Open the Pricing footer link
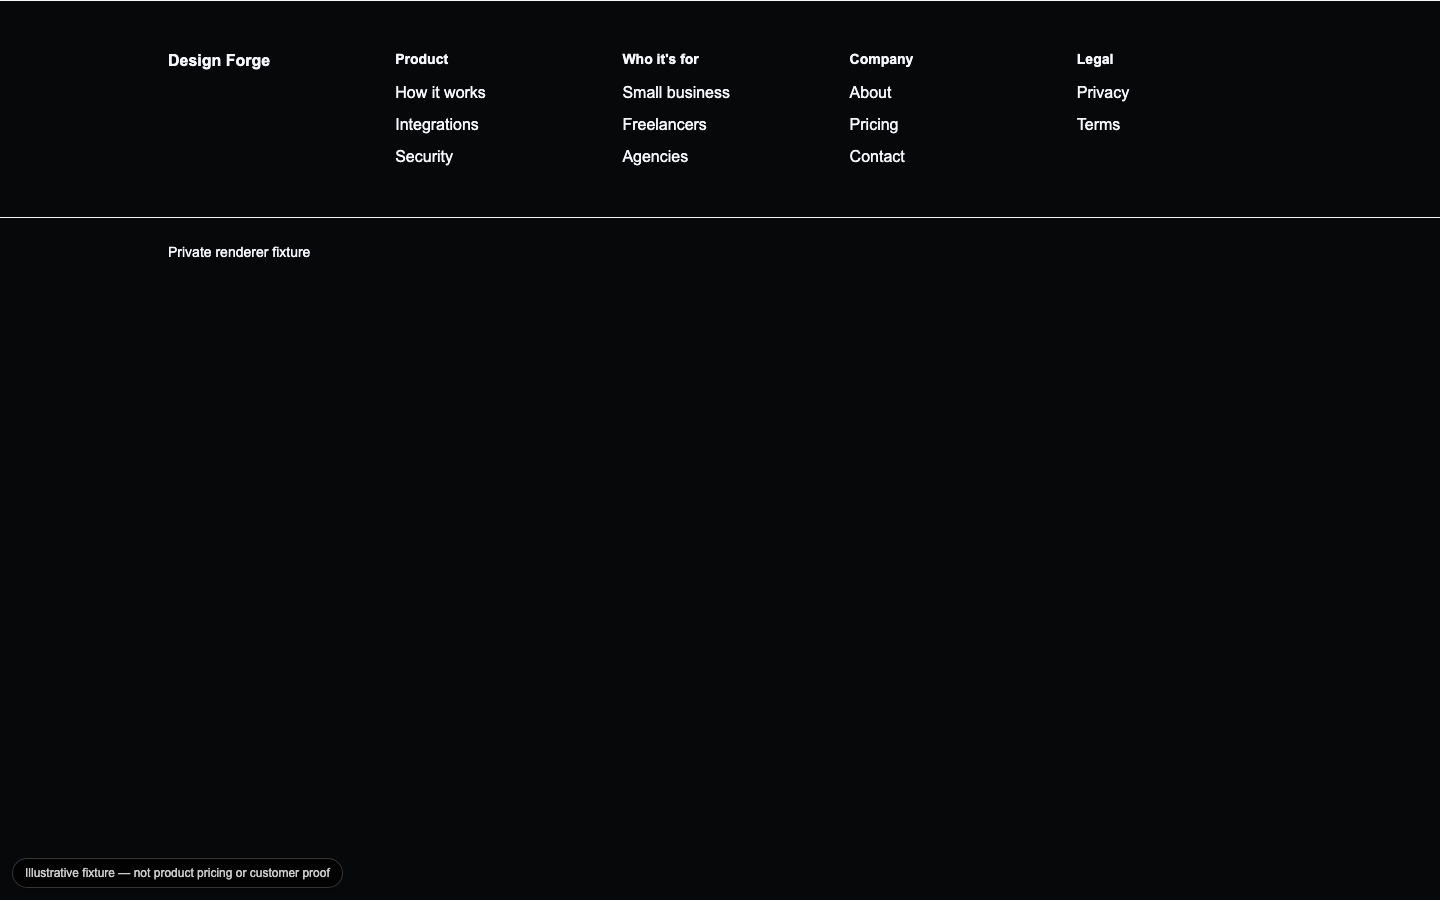 point(874,124)
